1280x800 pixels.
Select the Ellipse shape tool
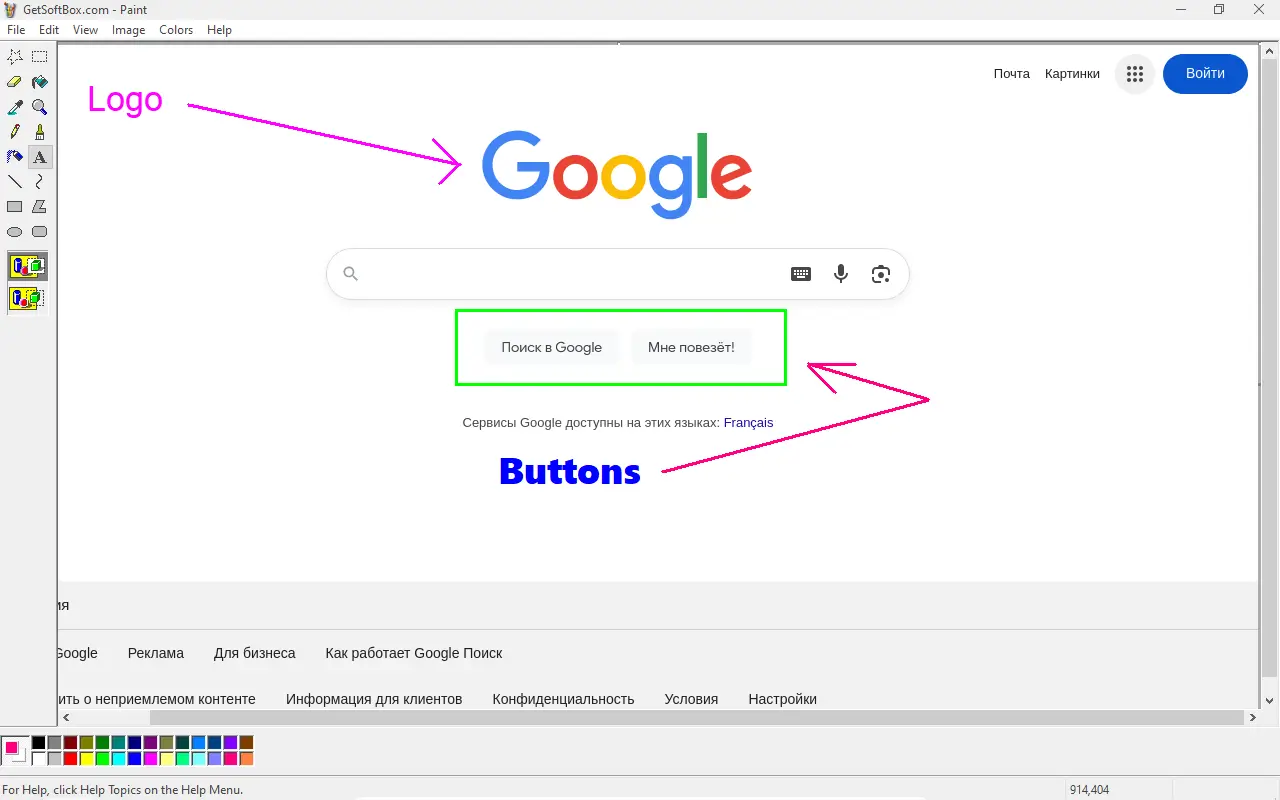tap(15, 232)
